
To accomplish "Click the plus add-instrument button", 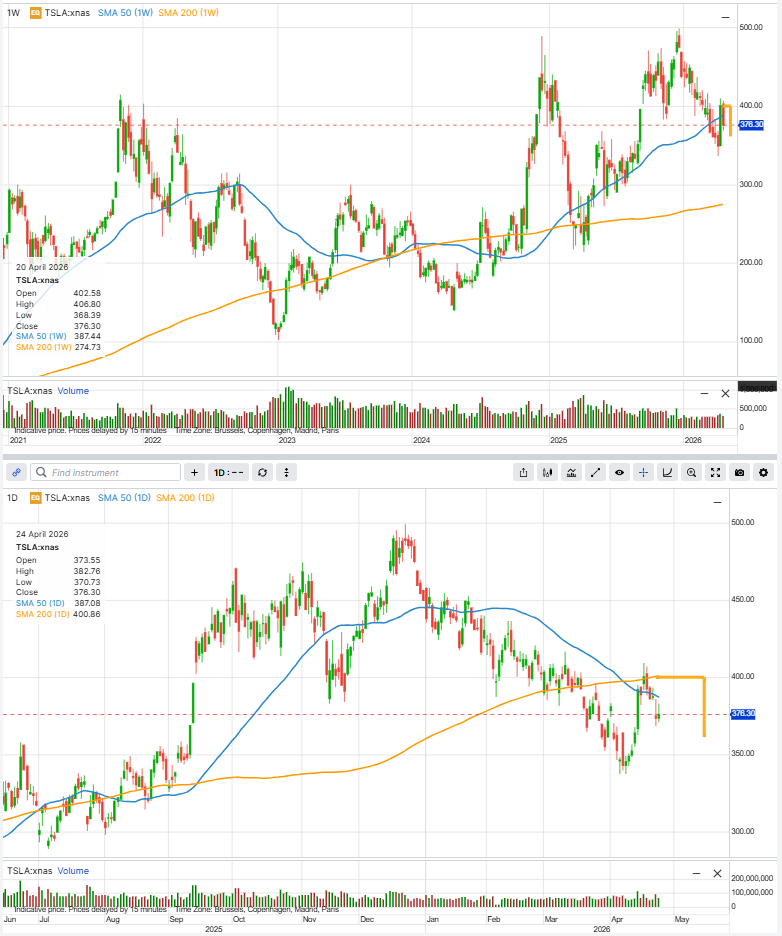I will 194,472.
